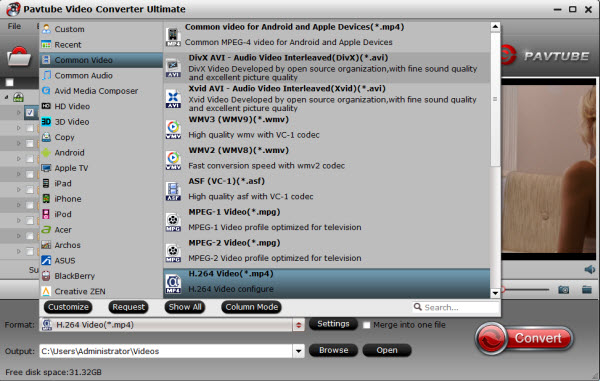Click the red Convert button

point(524,338)
